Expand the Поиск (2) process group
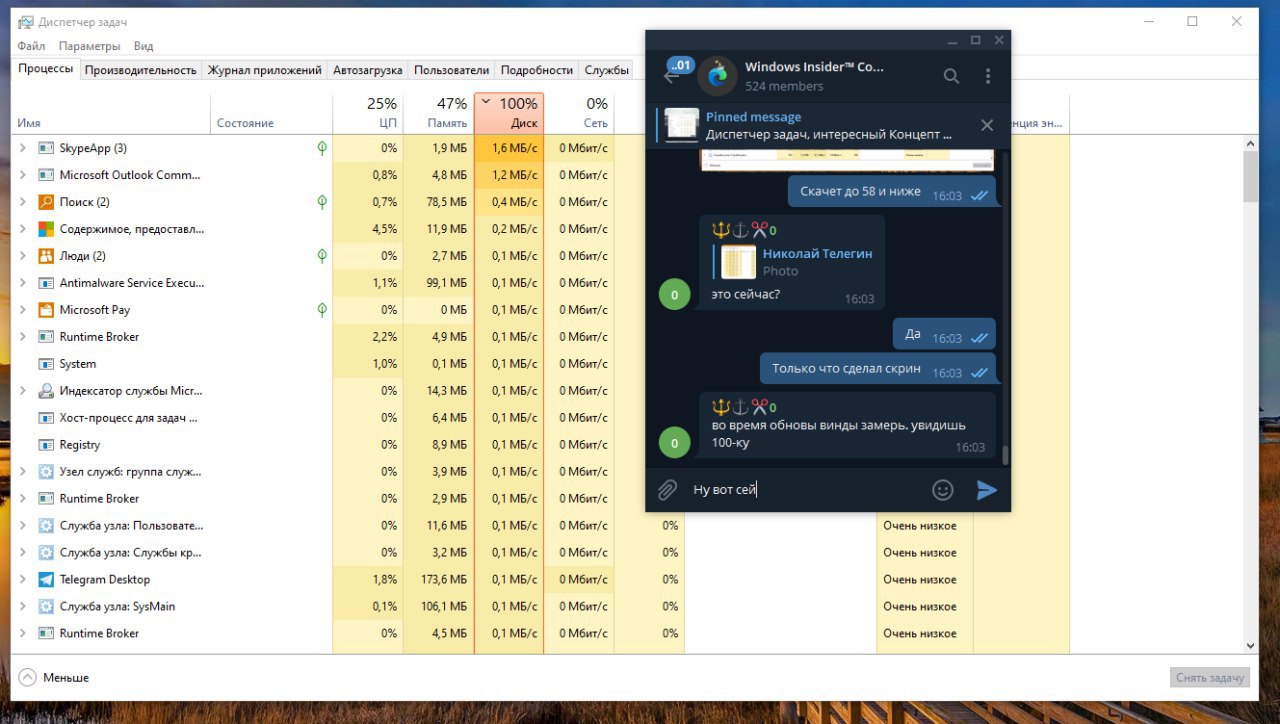This screenshot has height=724, width=1280. [23, 202]
